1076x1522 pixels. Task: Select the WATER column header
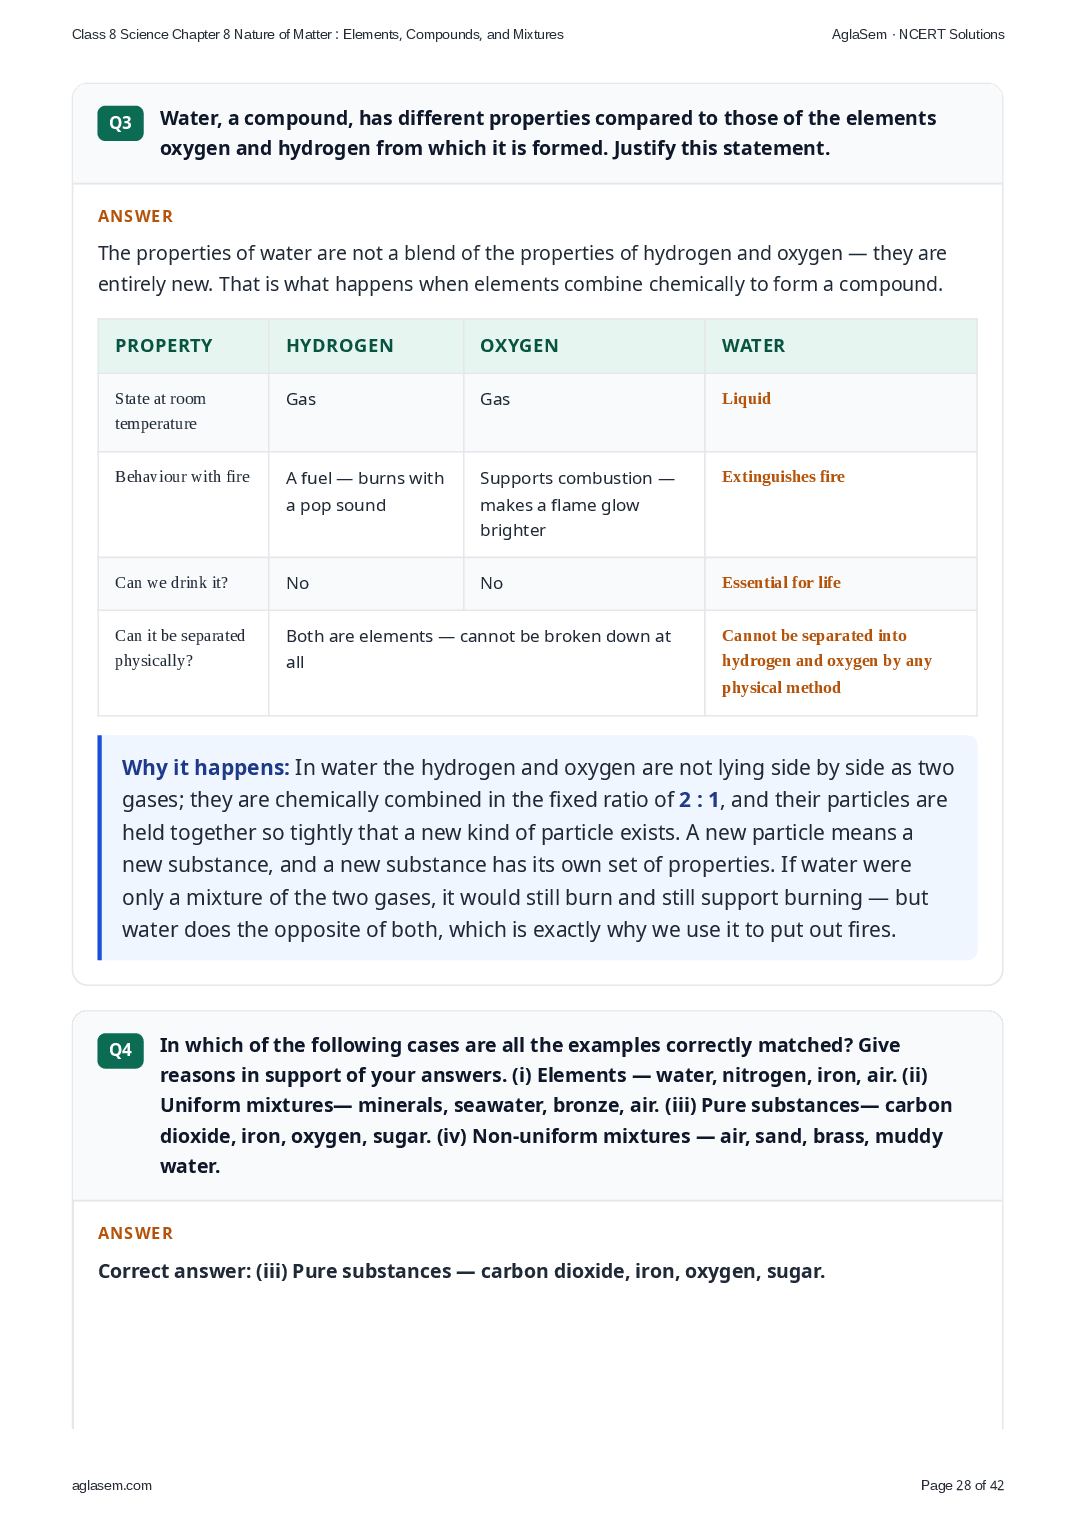coord(753,346)
